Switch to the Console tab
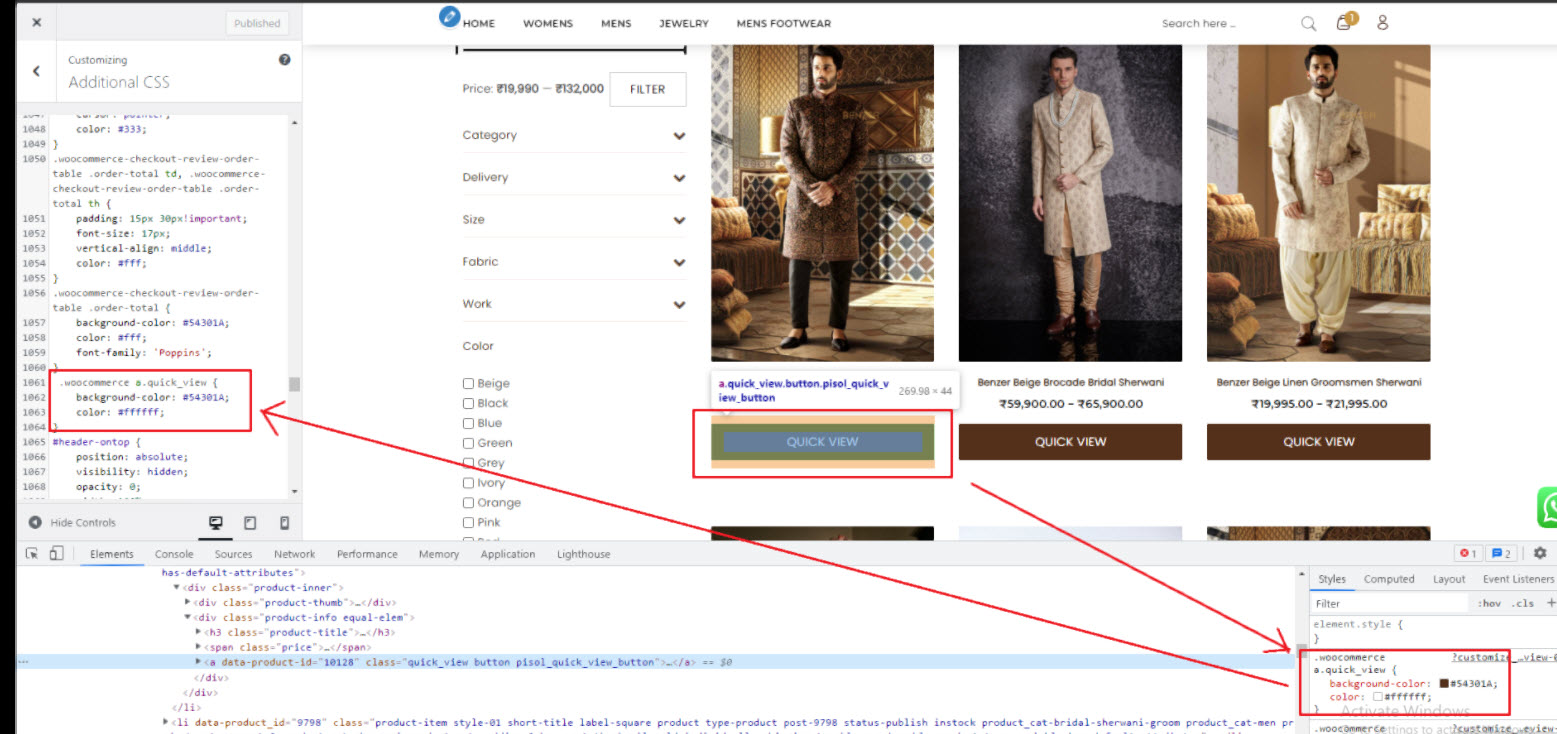Image resolution: width=1557 pixels, height=734 pixels. [x=174, y=554]
